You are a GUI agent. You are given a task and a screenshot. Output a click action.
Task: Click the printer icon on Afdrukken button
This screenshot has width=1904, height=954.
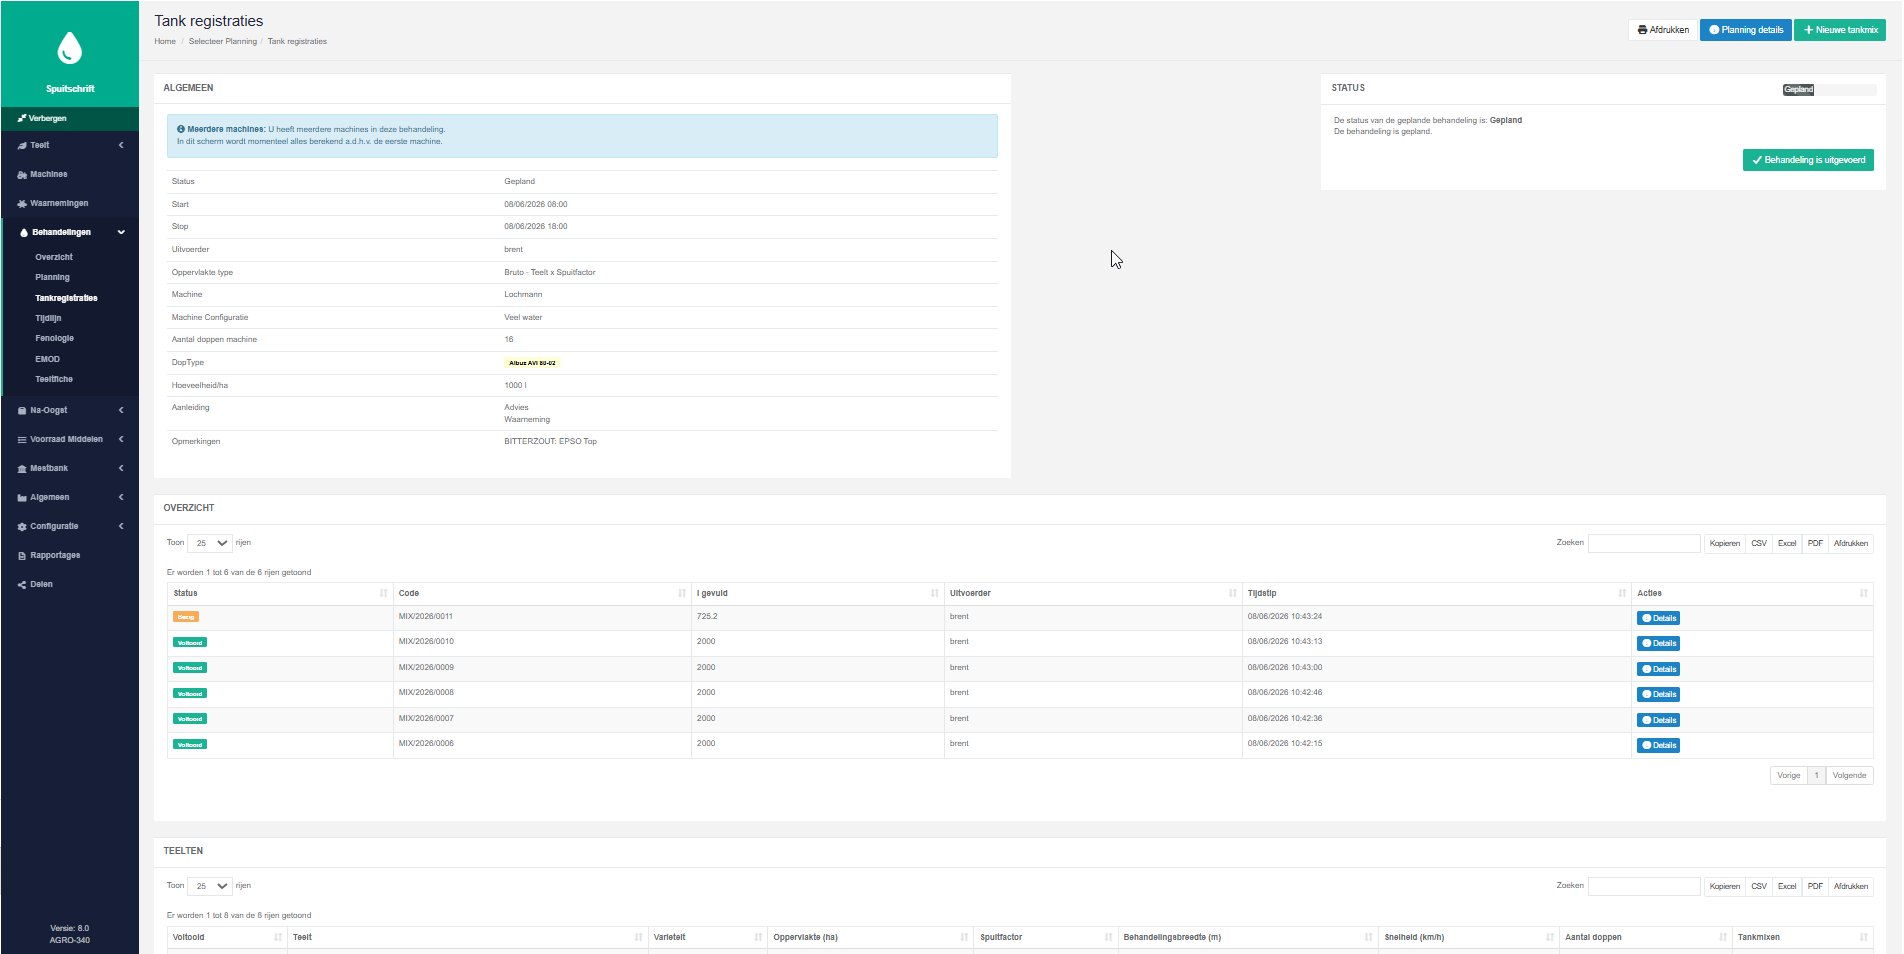click(1642, 30)
